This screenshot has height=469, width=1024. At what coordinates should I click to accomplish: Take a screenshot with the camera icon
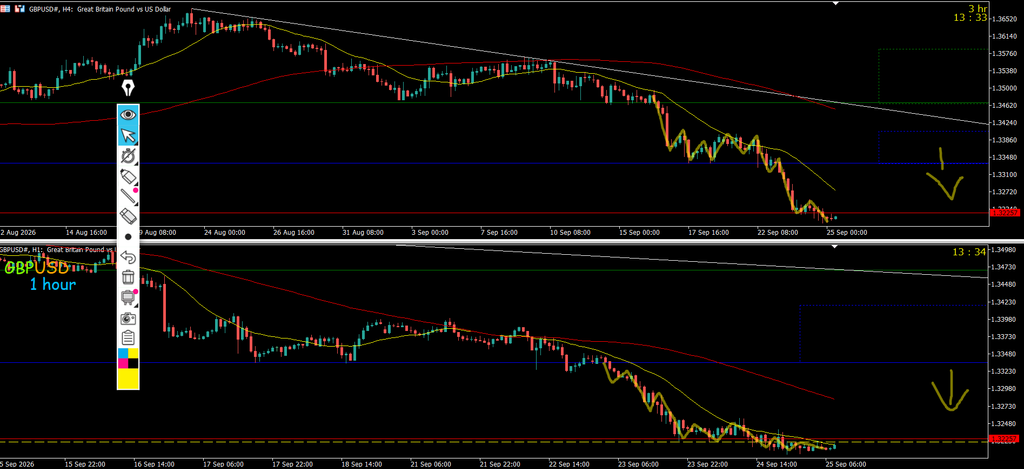coord(128,318)
